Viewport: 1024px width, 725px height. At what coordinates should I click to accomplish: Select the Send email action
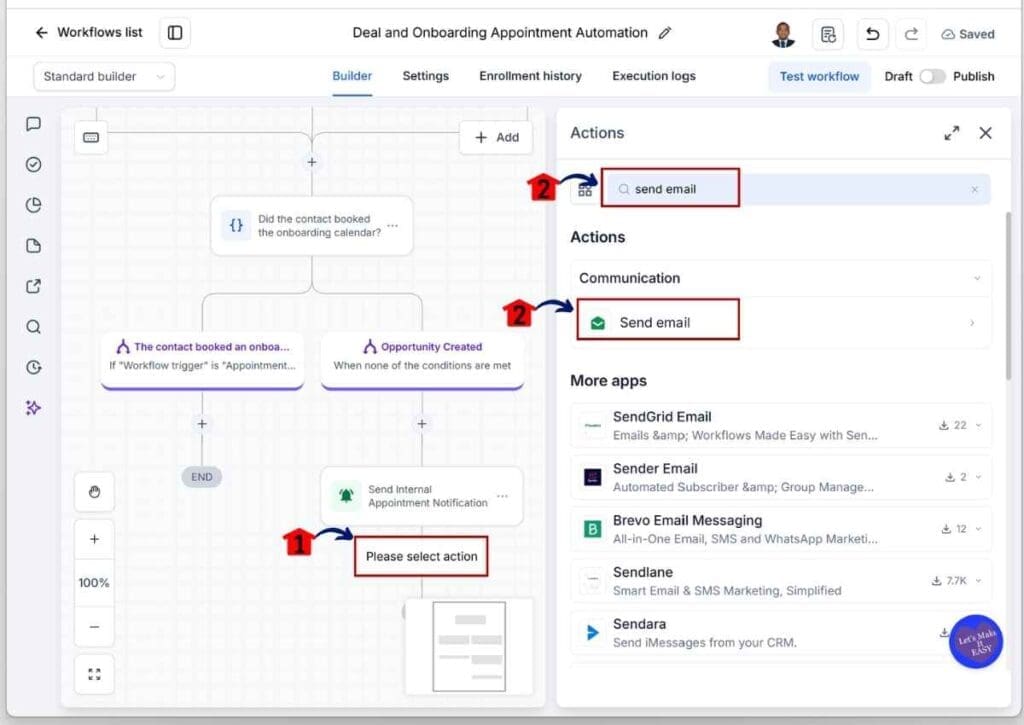(x=781, y=323)
